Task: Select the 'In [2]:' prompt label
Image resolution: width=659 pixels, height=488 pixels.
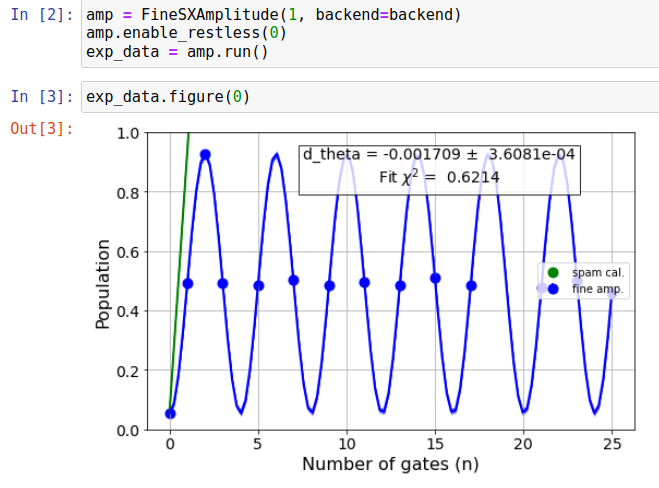Action: coord(42,15)
